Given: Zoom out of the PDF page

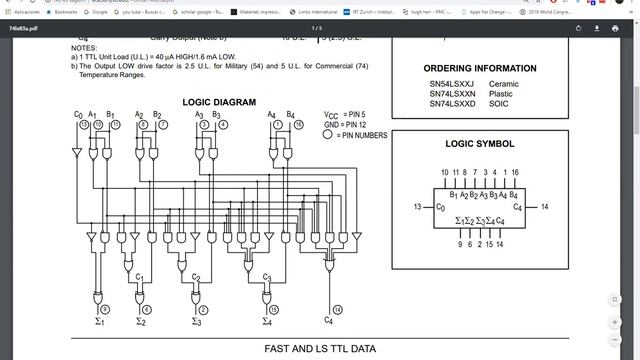Looking at the screenshot, I should (x=615, y=340).
